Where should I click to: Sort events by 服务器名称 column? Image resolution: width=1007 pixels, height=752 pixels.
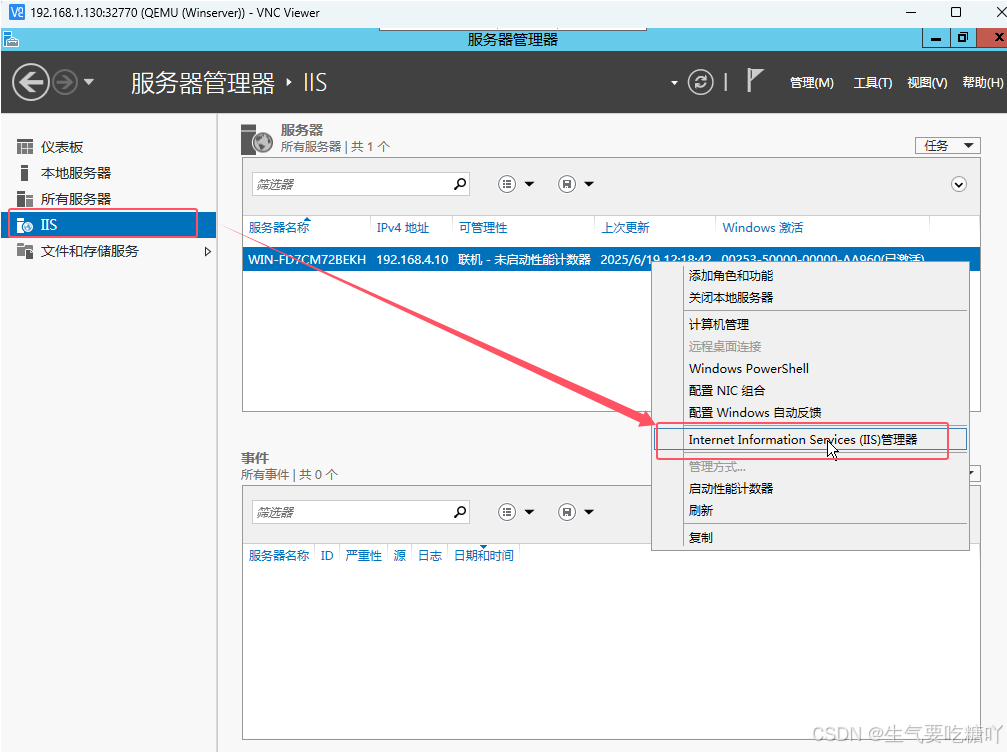(279, 555)
